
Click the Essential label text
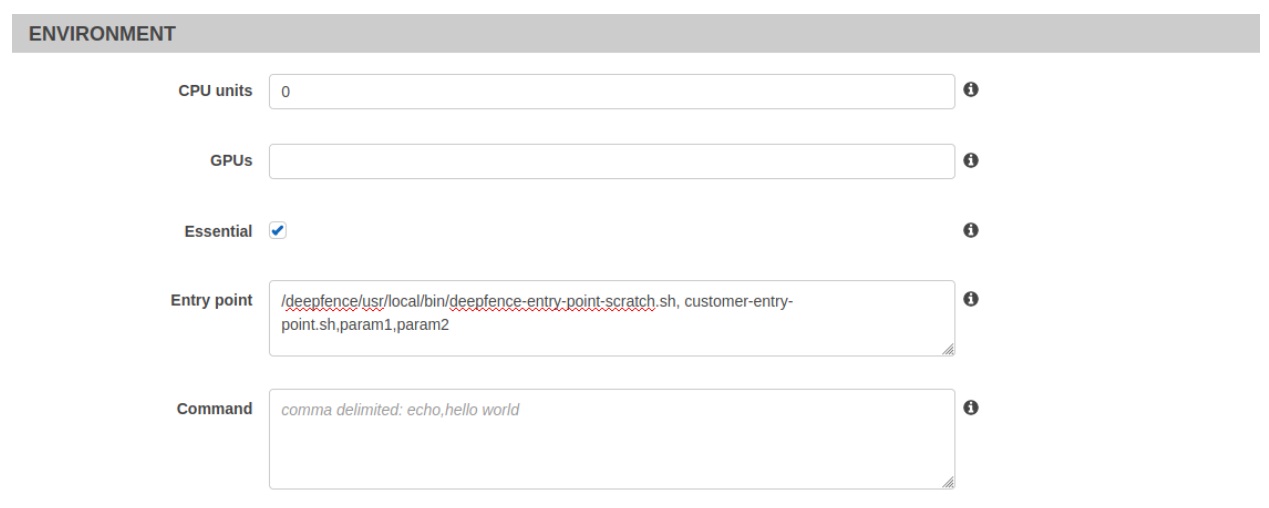point(219,231)
